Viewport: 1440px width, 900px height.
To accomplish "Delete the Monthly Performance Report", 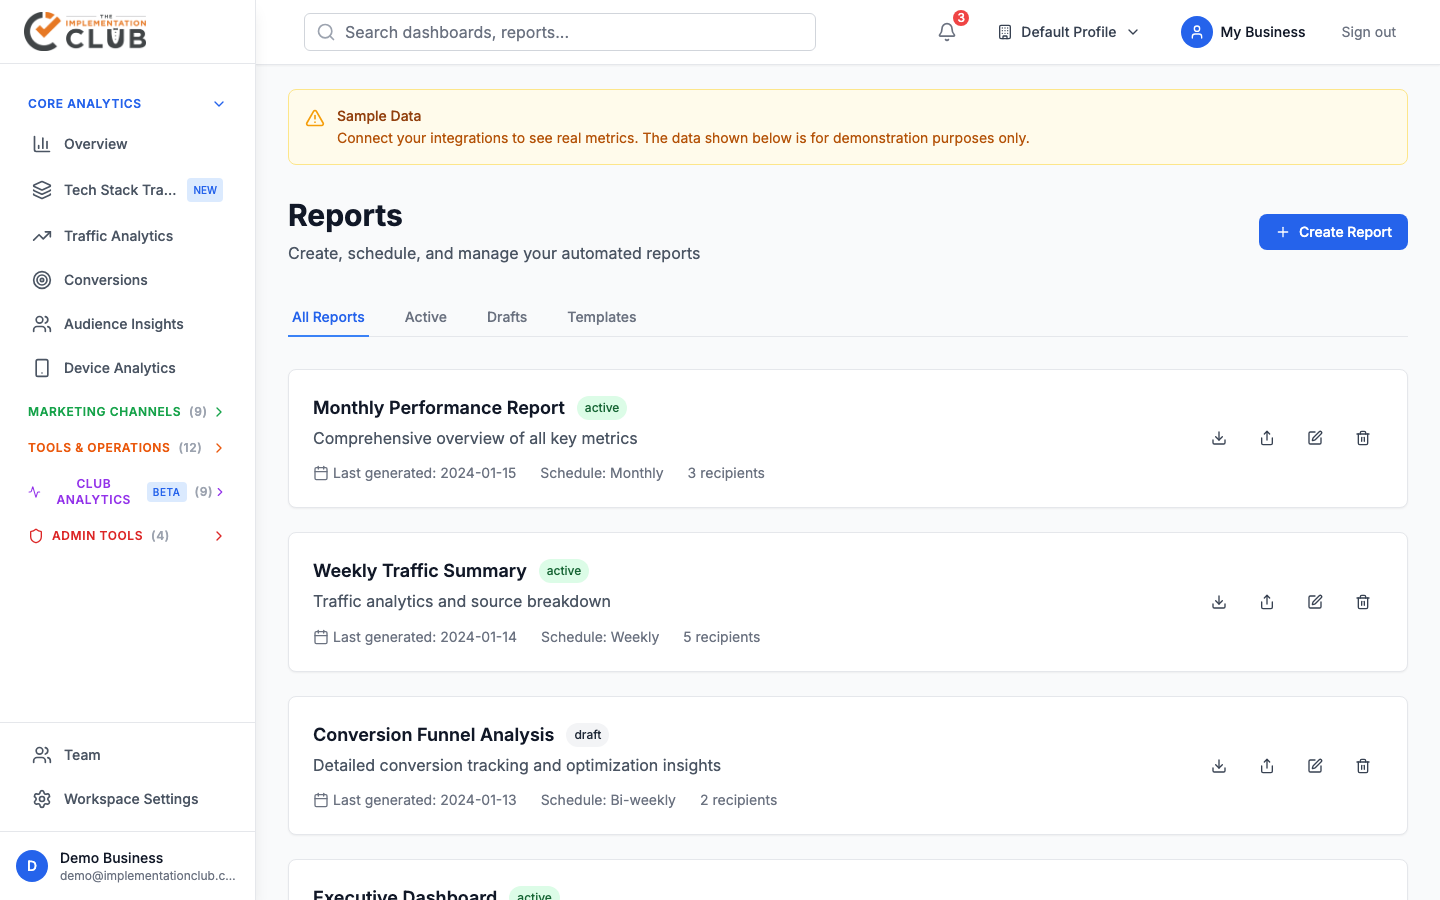I will pyautogui.click(x=1363, y=438).
